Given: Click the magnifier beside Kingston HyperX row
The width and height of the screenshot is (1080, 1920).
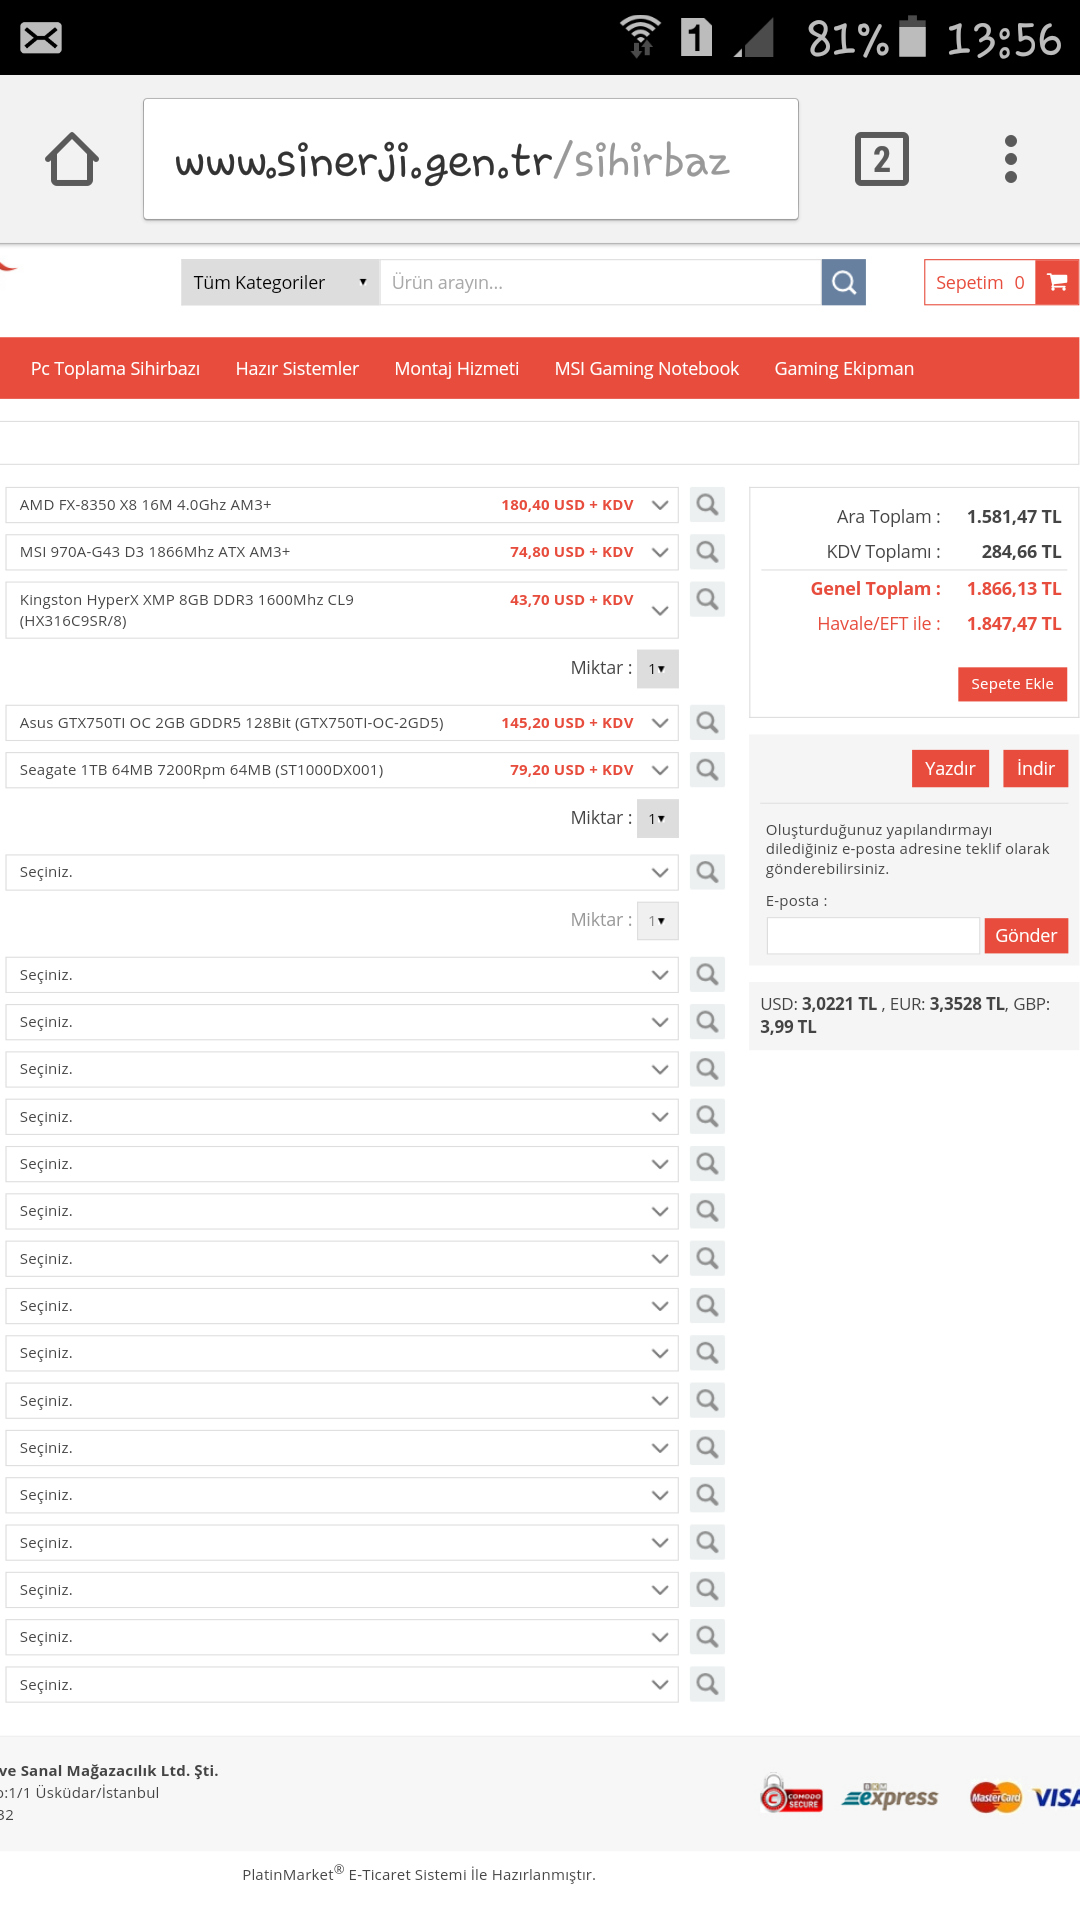Looking at the screenshot, I should (707, 599).
